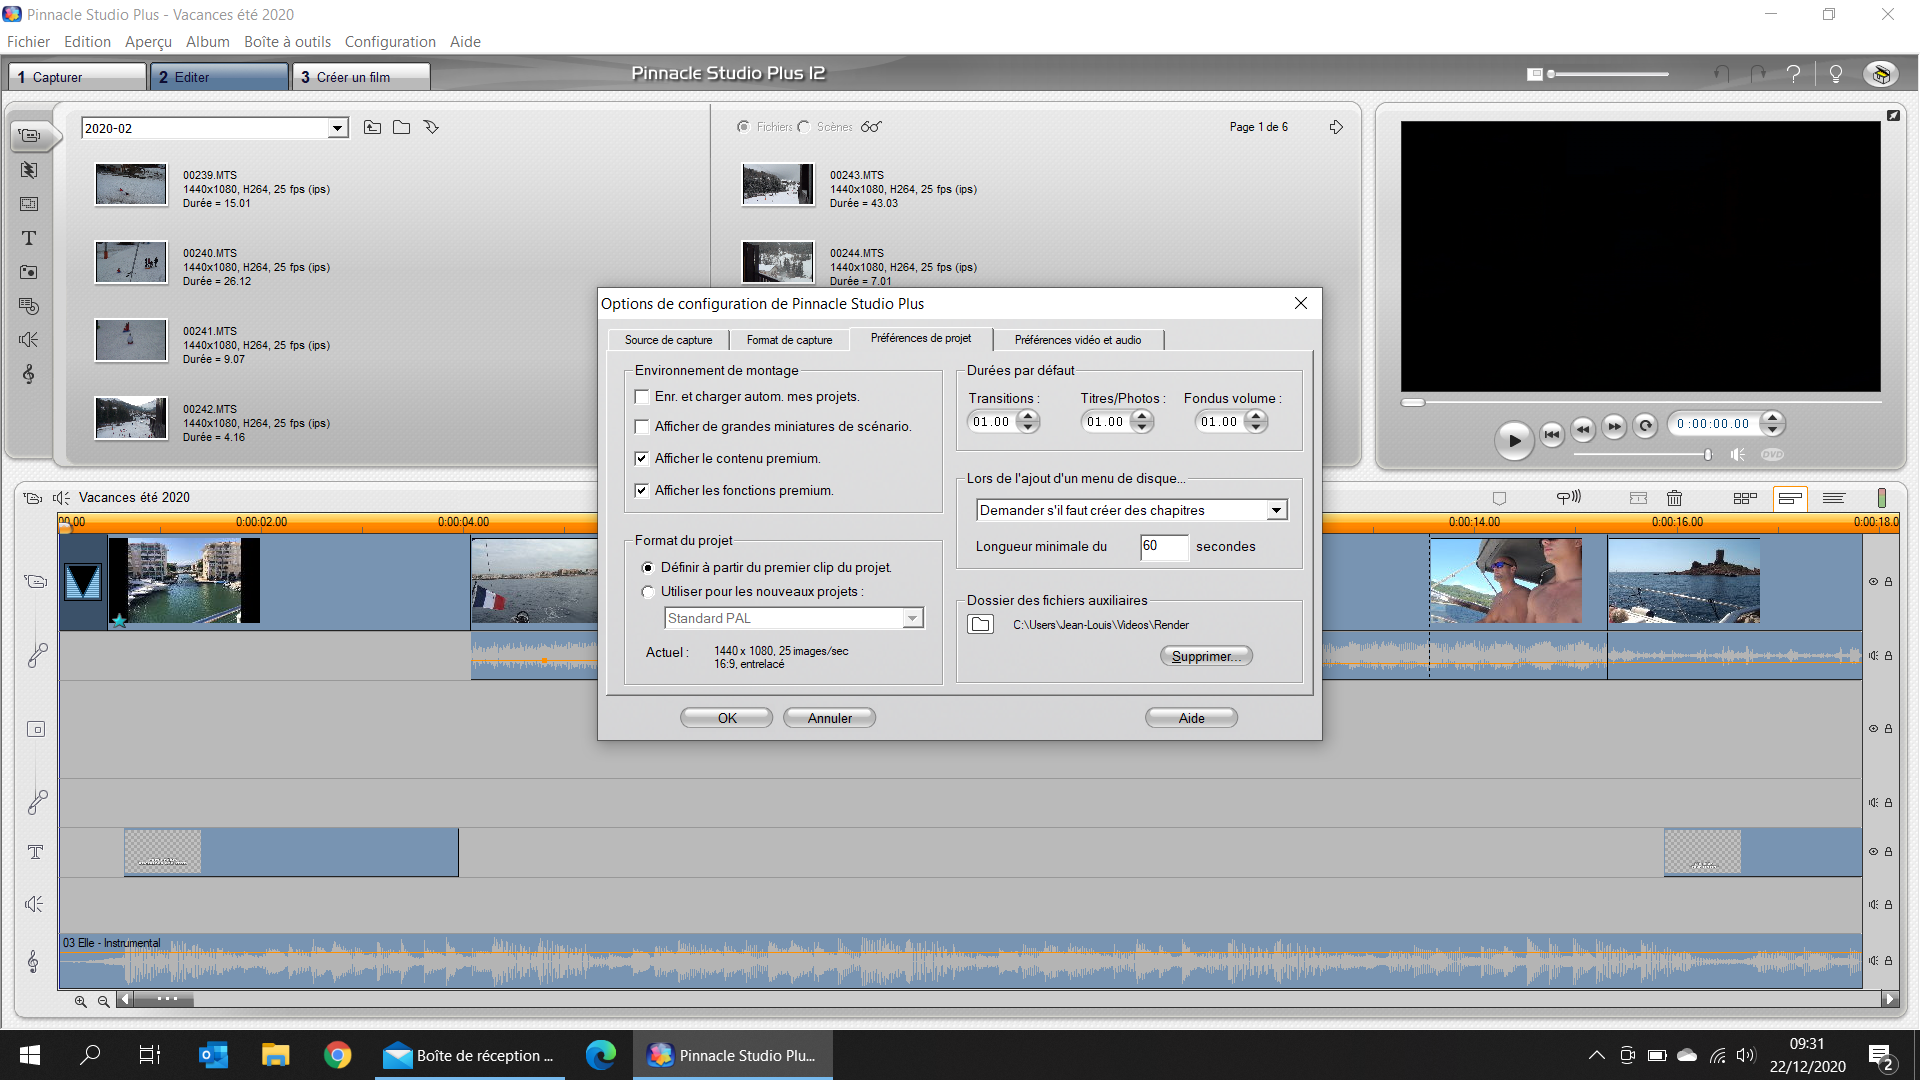Select the 00241.MTS thumbnail

(131, 340)
